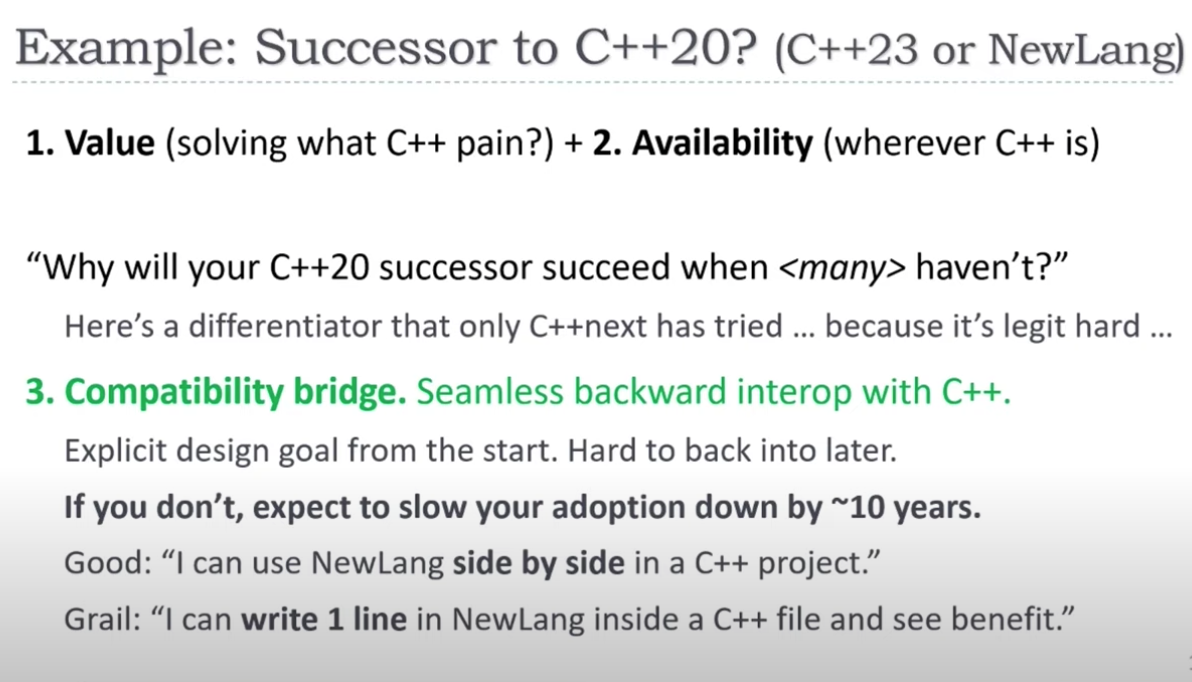Click the slide title 'Example: Successor to C++20?'
The image size is (1192, 682).
386,48
